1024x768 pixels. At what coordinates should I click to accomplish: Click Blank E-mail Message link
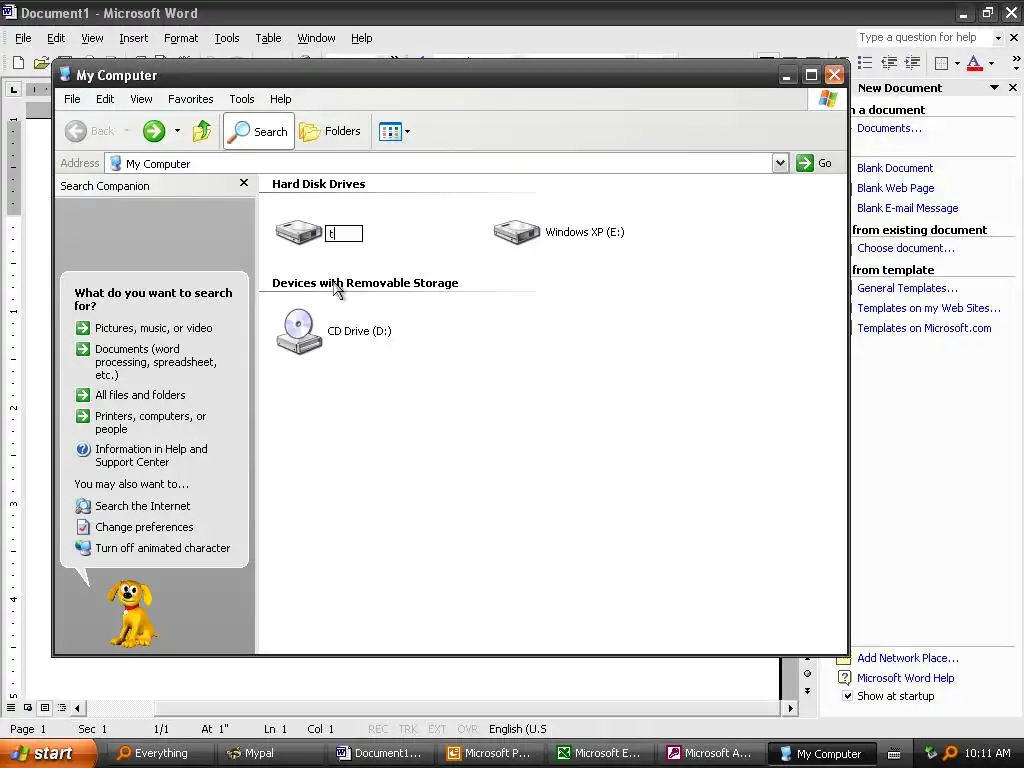pos(907,208)
